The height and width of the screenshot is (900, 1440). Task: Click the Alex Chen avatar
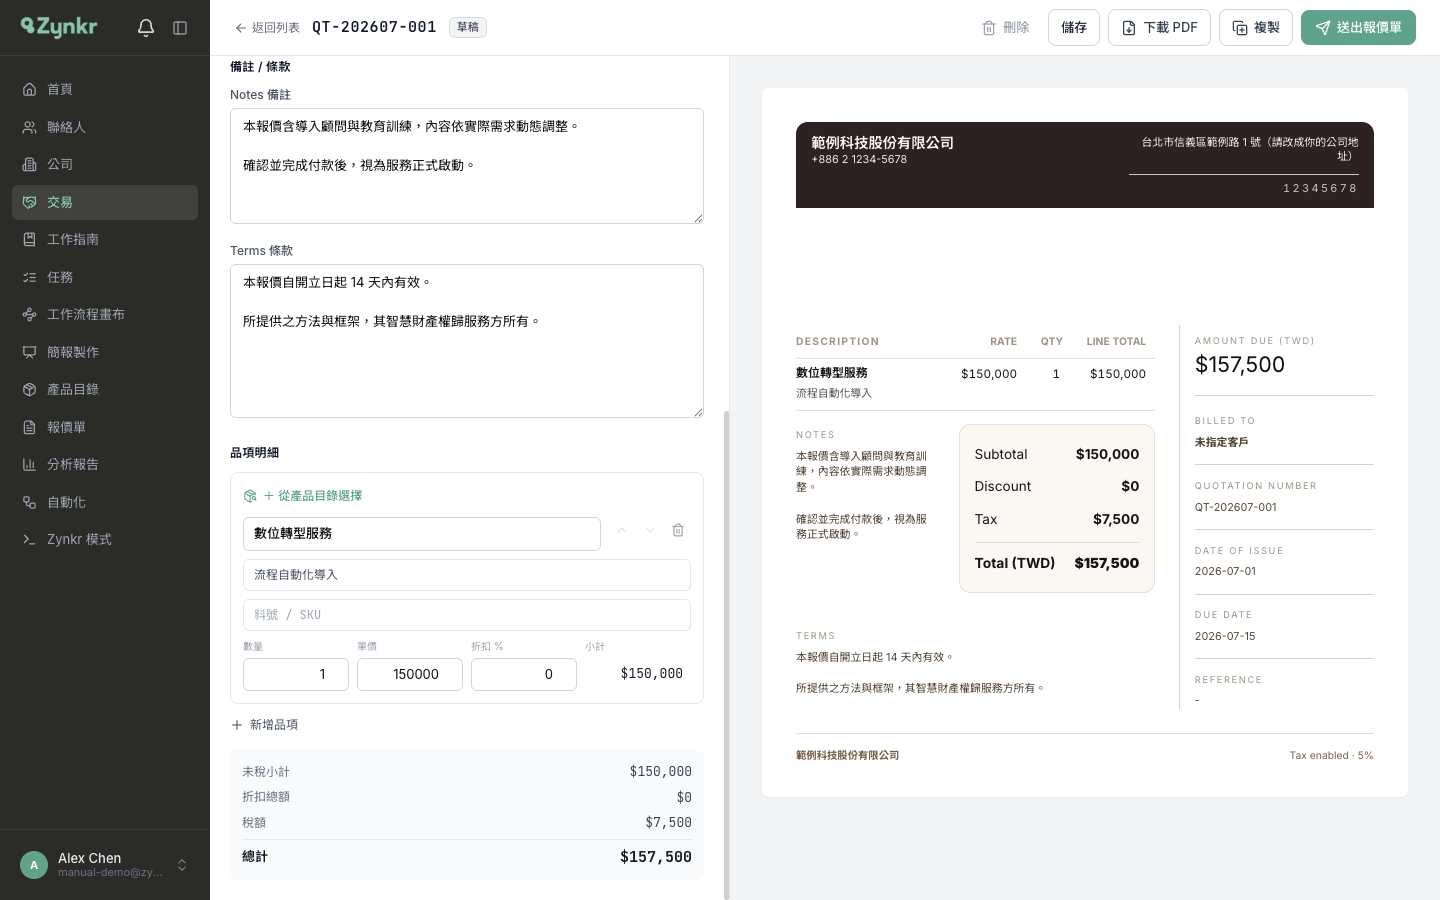pos(34,865)
